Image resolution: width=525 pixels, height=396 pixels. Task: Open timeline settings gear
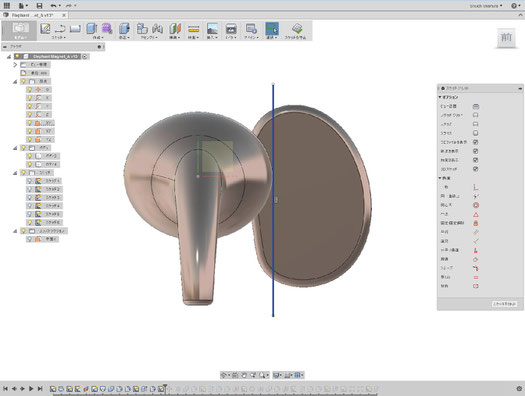point(519,389)
